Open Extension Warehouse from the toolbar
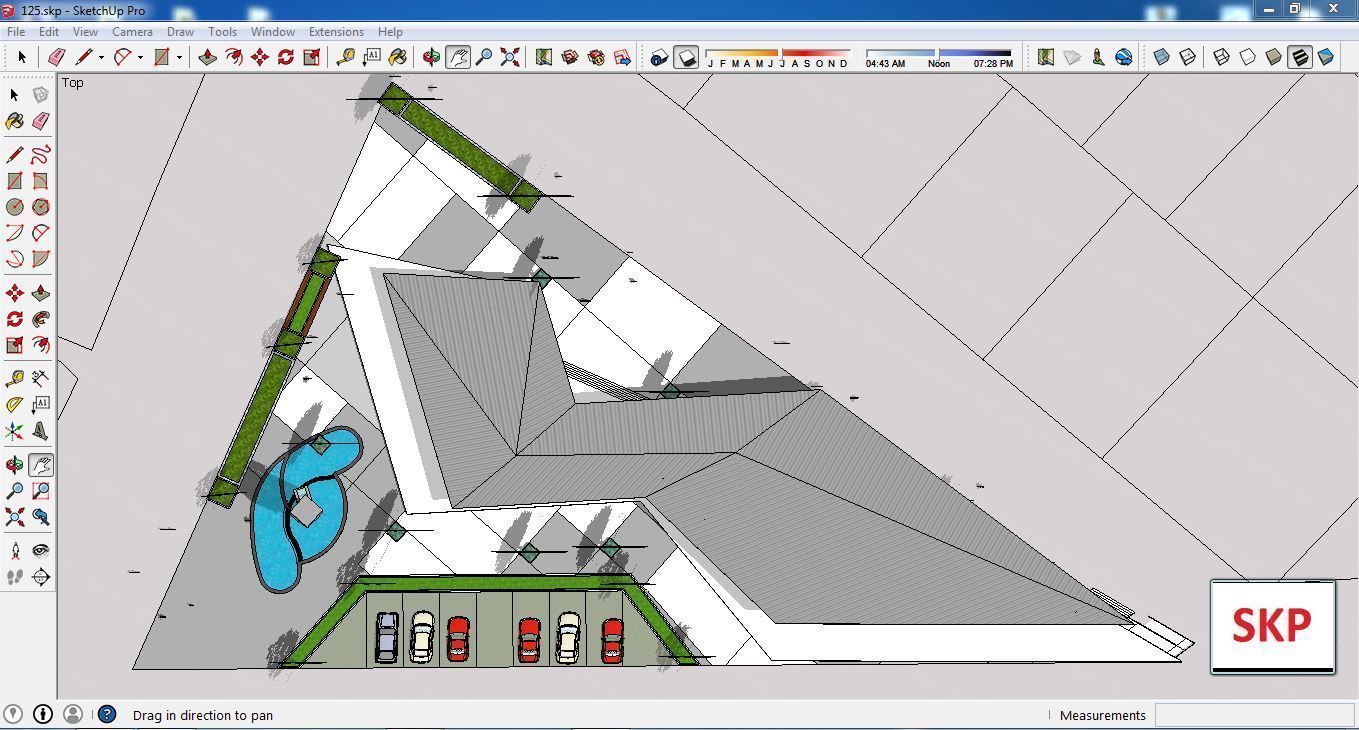Screen dimensions: 1359x730 596,57
